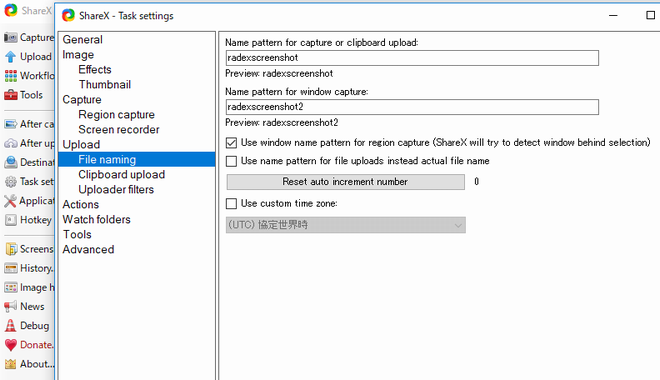
Task: Uncheck window name pattern for region capture
Action: coord(232,143)
